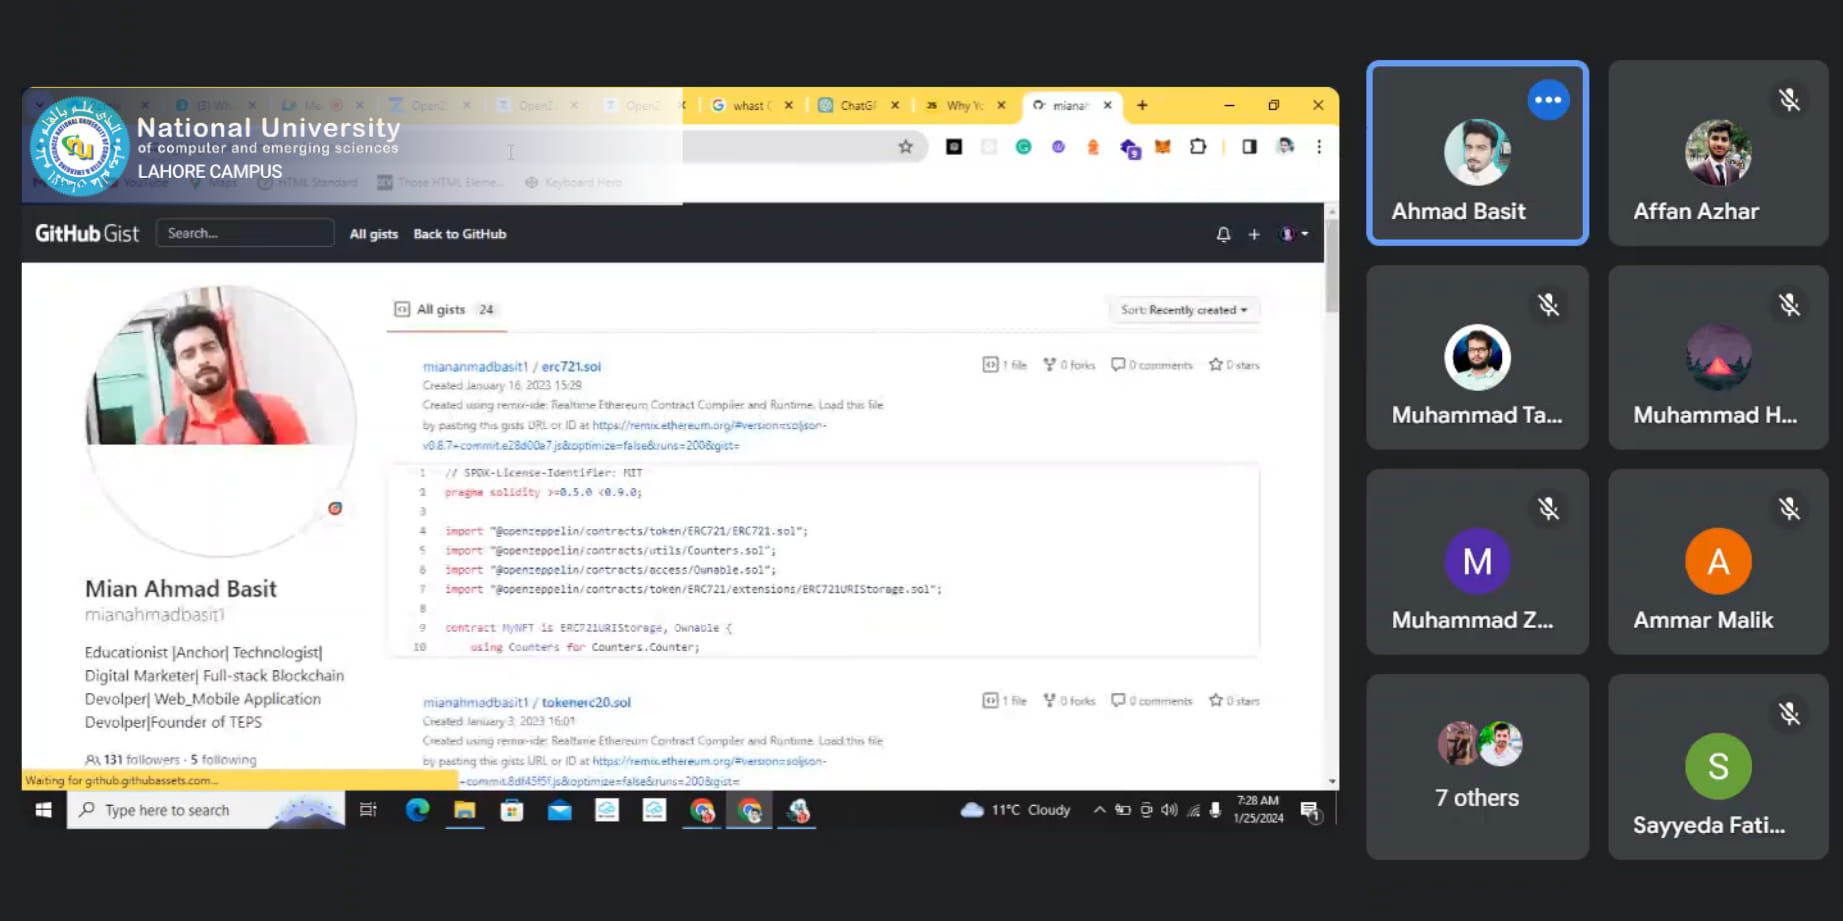
Task: Expand the GitHub user avatar menu
Action: [1294, 234]
